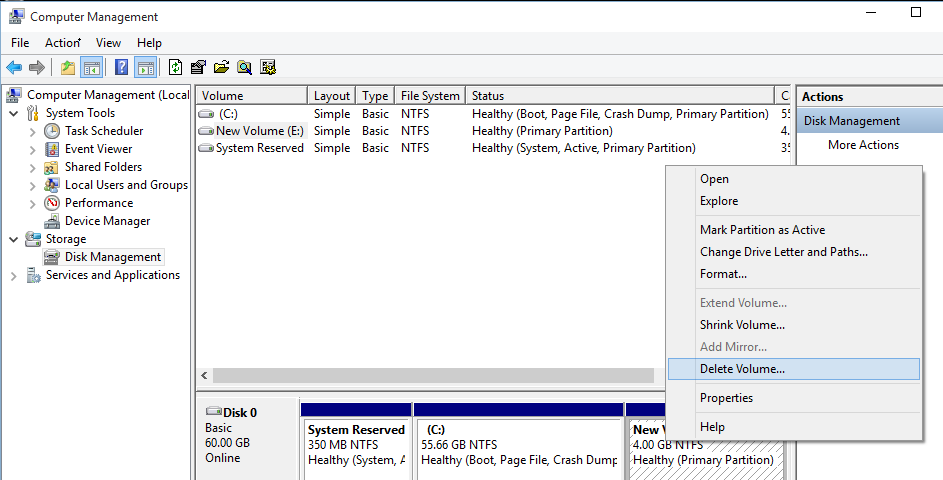
Task: Click the horizontal scrollbar left arrow
Action: coord(204,376)
